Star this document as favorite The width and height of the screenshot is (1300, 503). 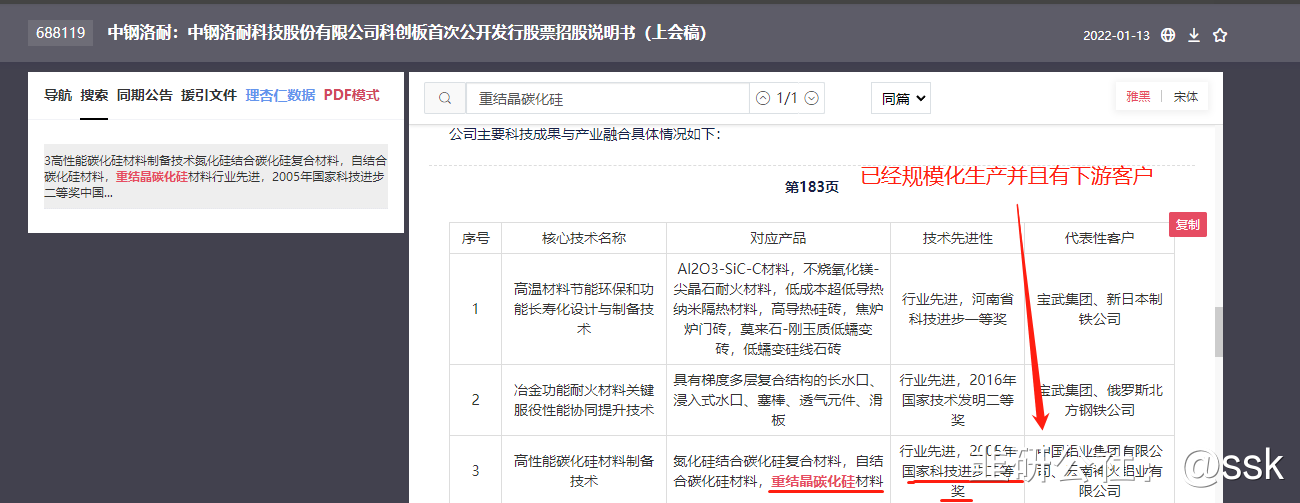point(1219,35)
